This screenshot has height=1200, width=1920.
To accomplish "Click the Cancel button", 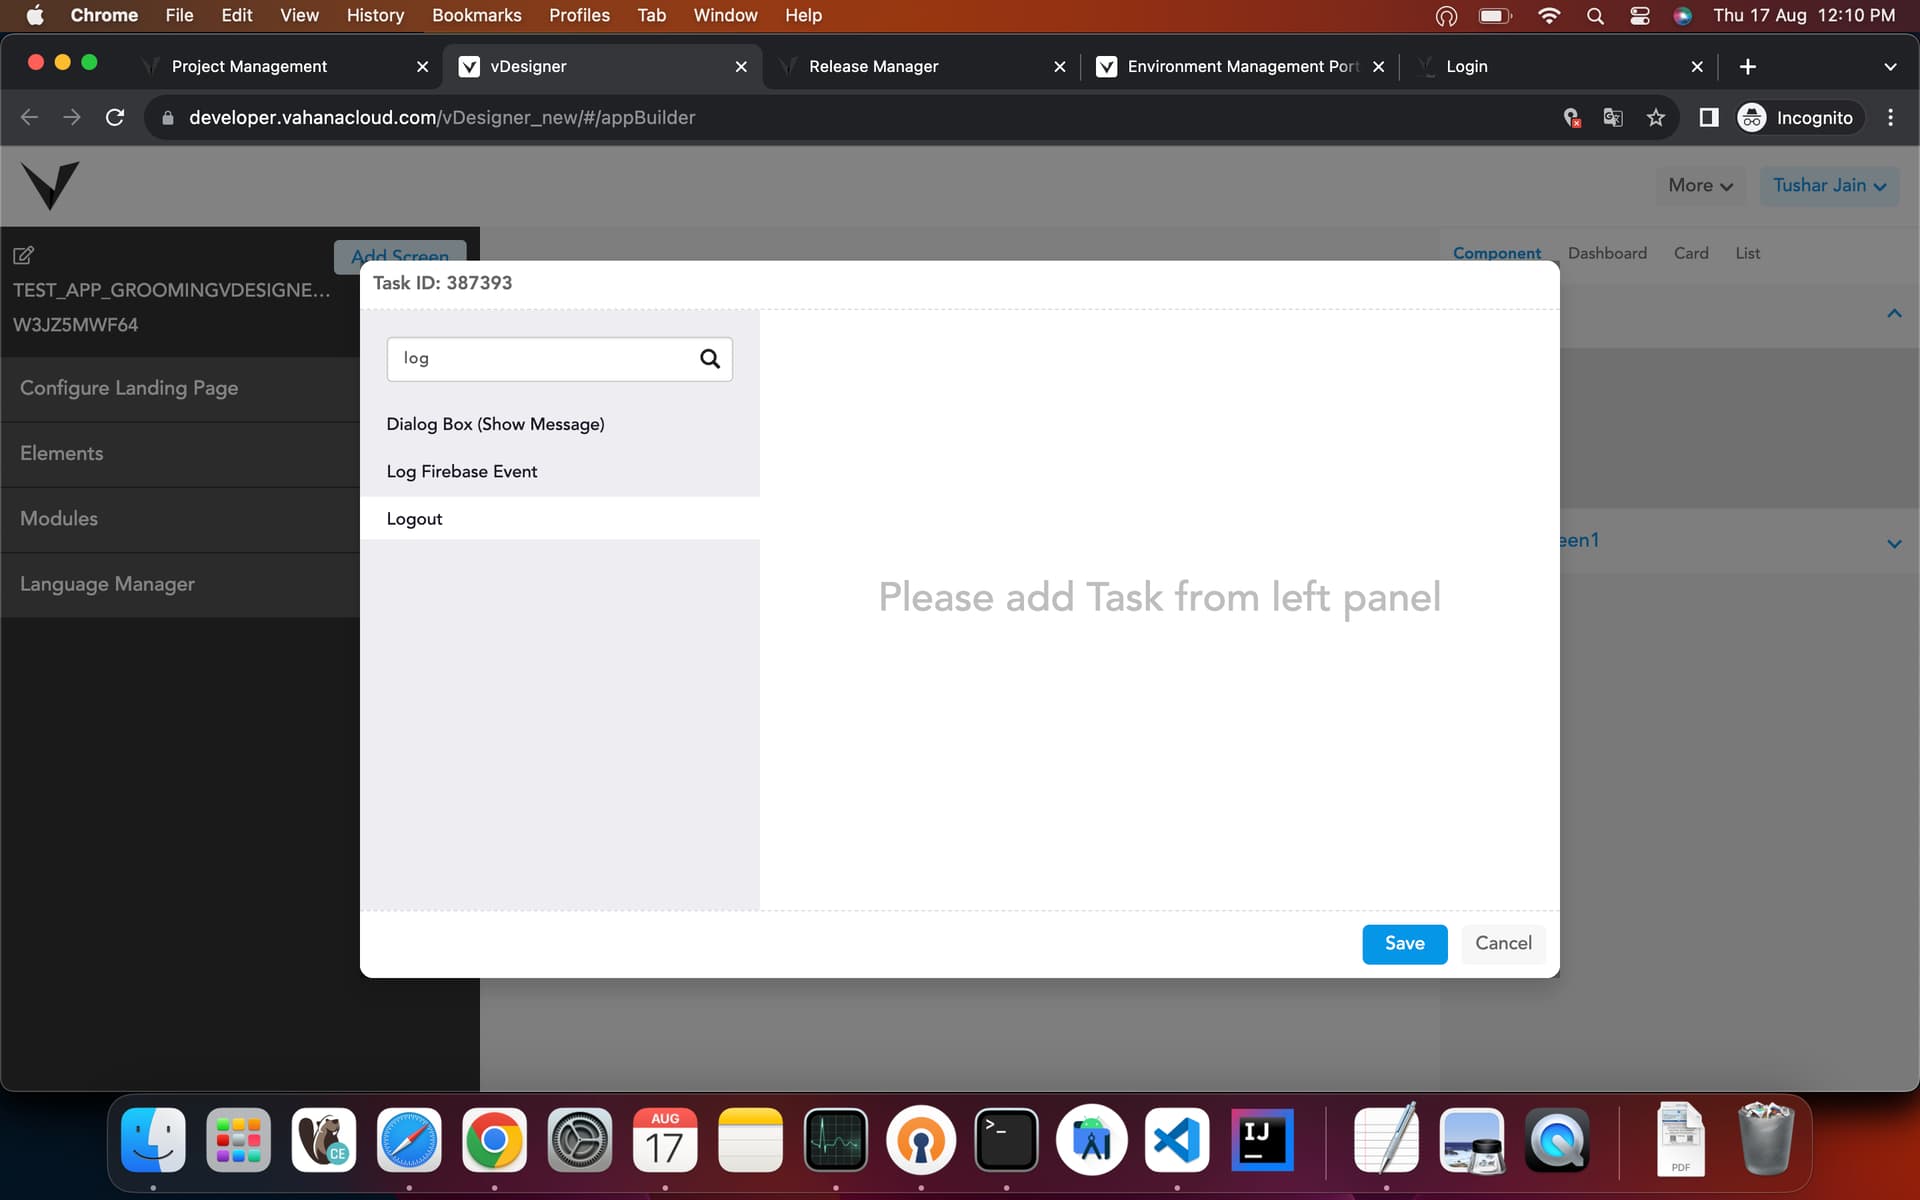I will click(x=1503, y=944).
